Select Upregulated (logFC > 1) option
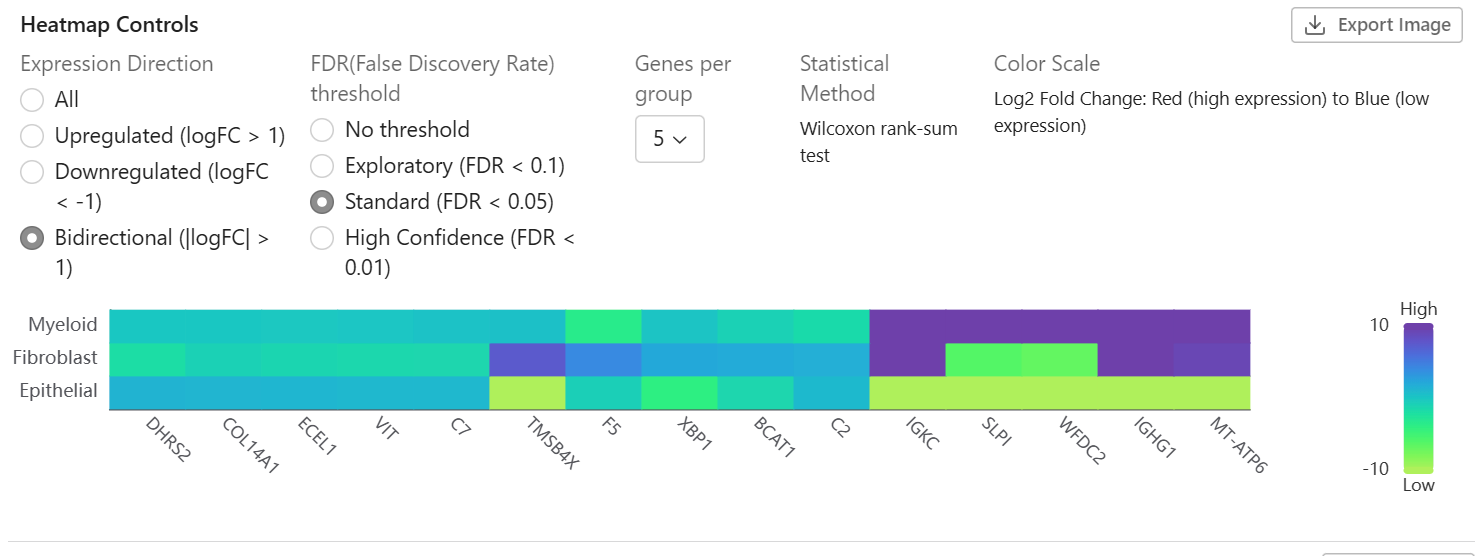The height and width of the screenshot is (556, 1478). pos(33,136)
